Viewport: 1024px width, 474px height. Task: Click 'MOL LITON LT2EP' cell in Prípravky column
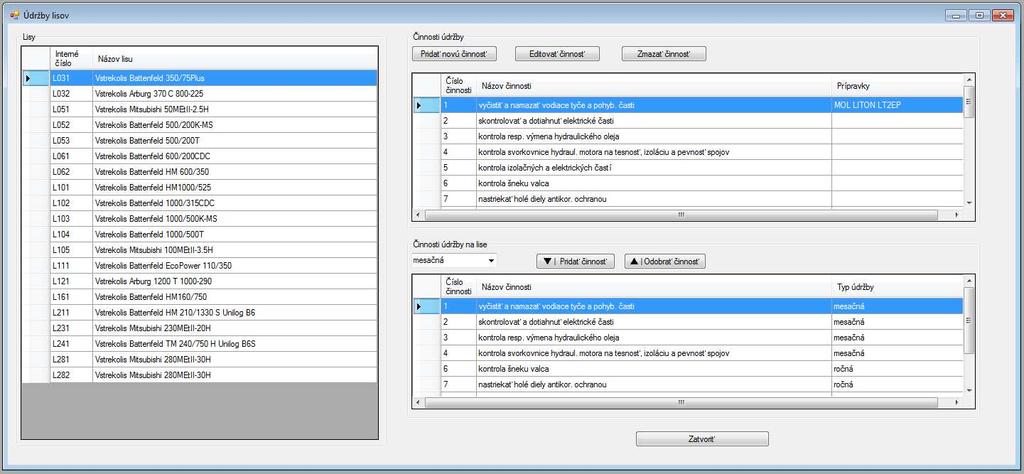coord(897,105)
